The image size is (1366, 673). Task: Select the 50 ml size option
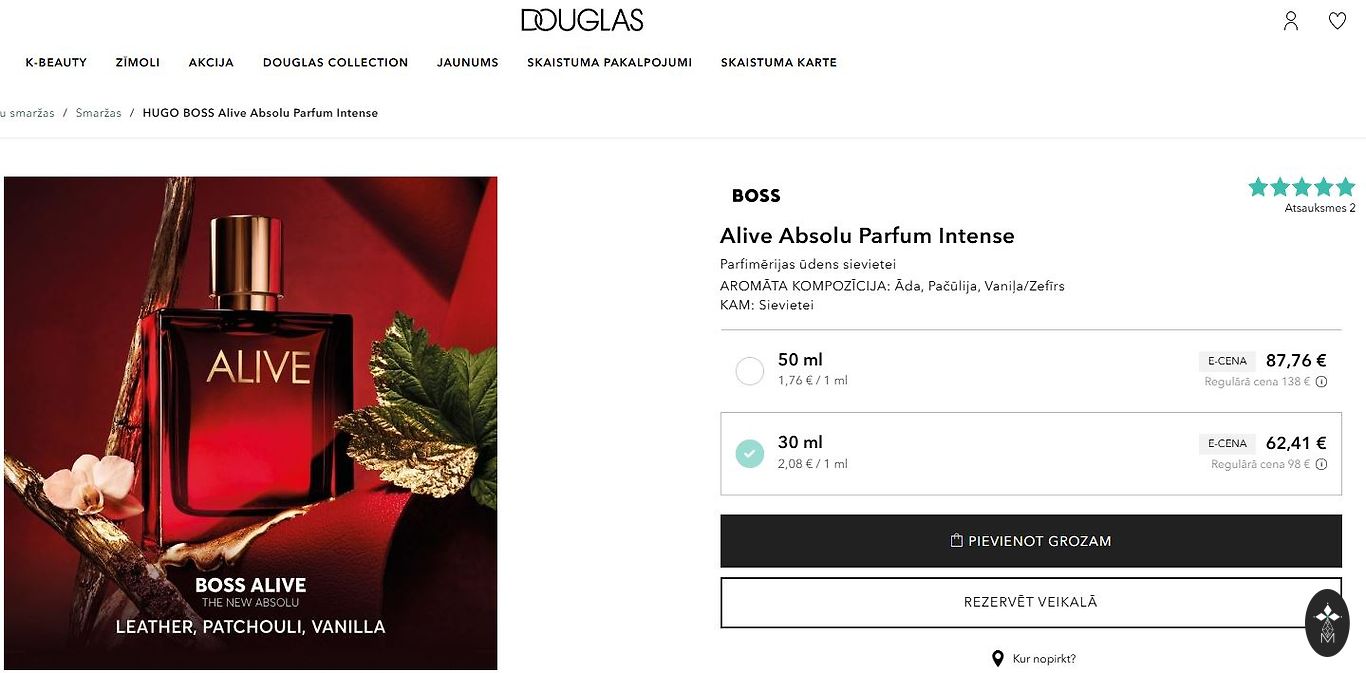750,371
